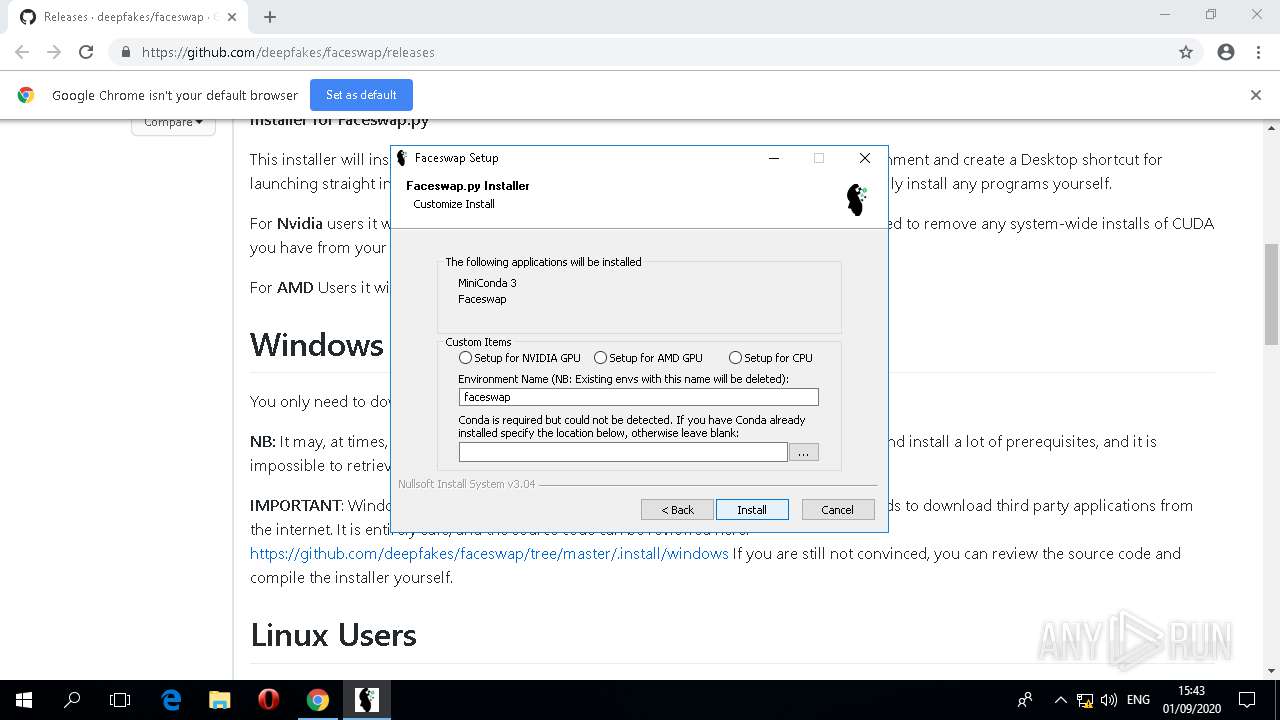Cancel the Faceswap setup
The image size is (1280, 720).
point(838,510)
